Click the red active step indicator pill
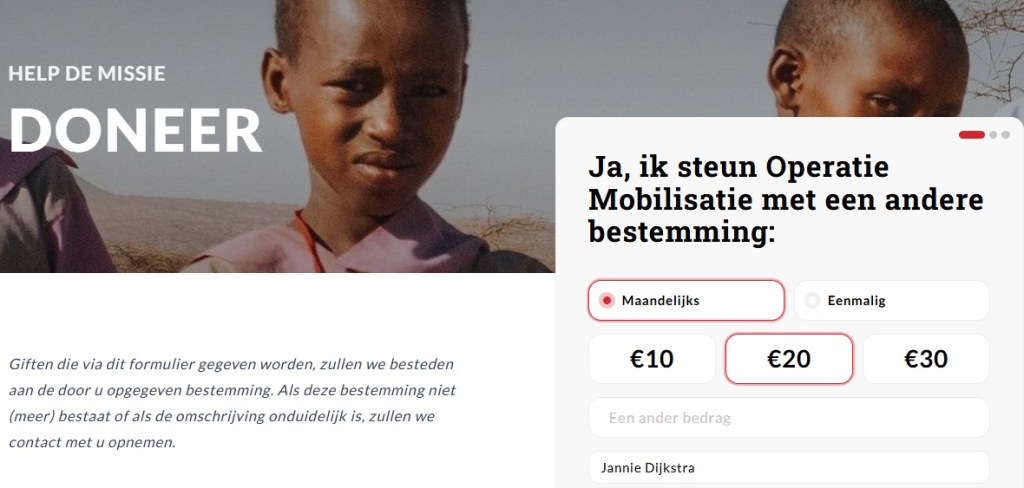1024x488 pixels. (971, 135)
